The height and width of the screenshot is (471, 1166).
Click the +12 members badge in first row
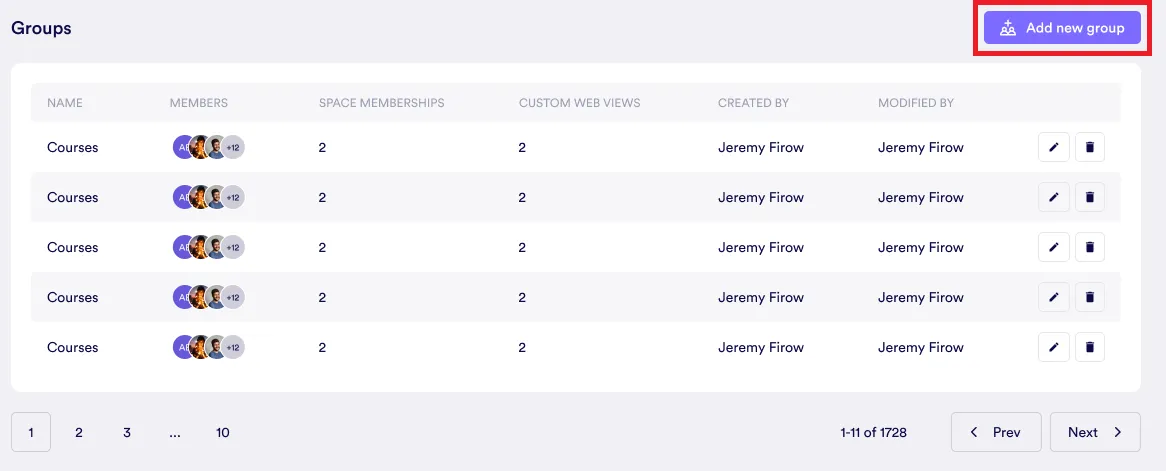[233, 147]
